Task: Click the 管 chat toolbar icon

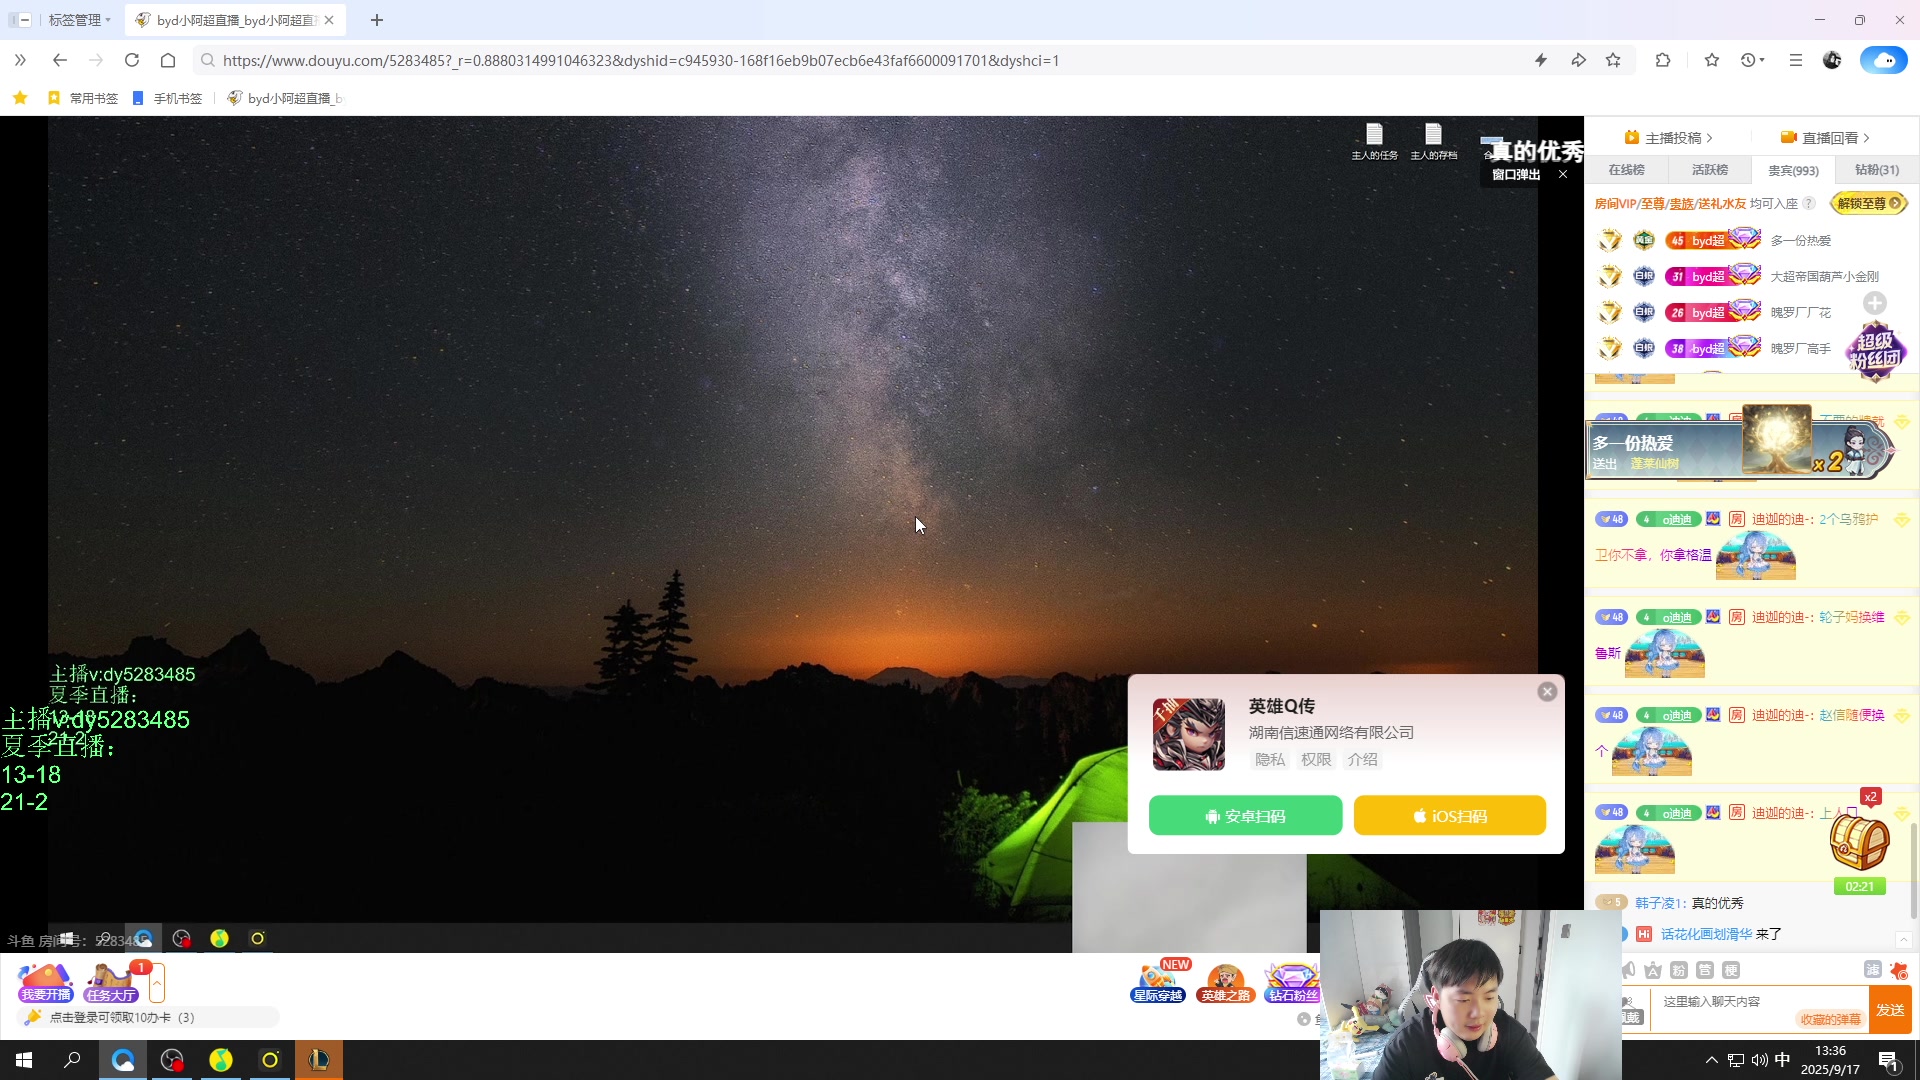Action: (x=1705, y=970)
